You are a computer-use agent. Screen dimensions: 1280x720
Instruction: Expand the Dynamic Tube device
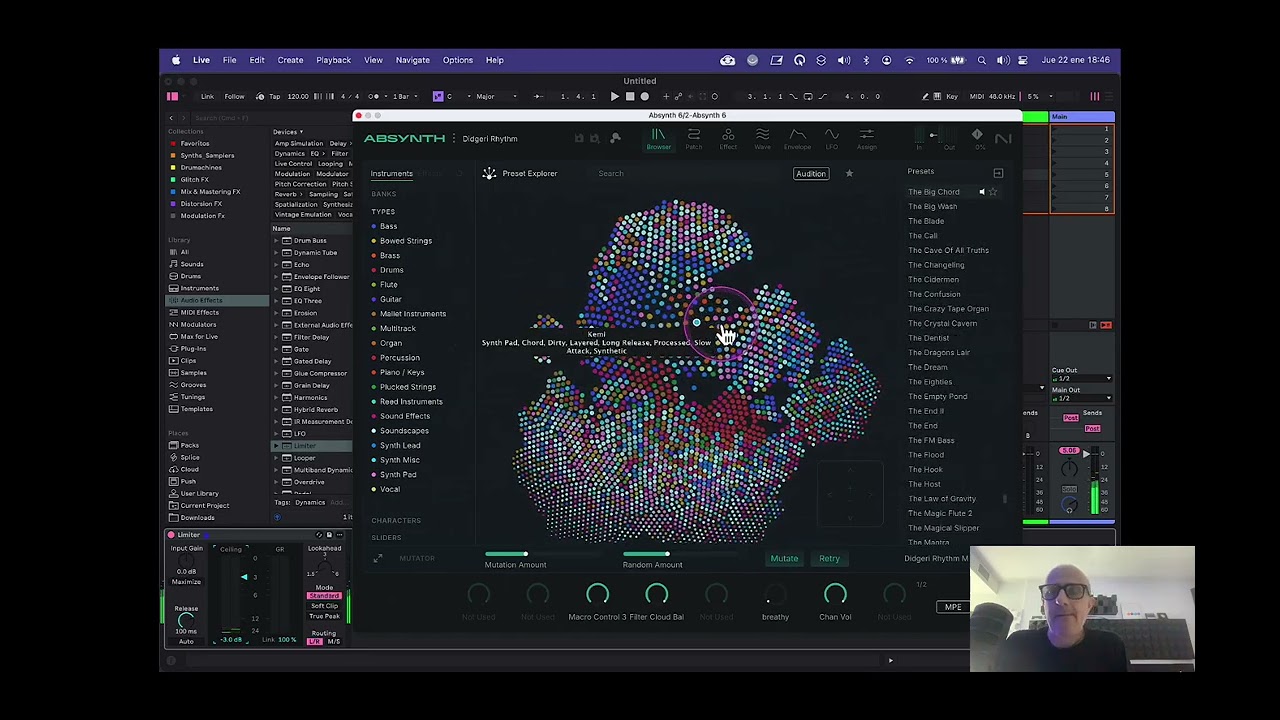click(x=277, y=253)
